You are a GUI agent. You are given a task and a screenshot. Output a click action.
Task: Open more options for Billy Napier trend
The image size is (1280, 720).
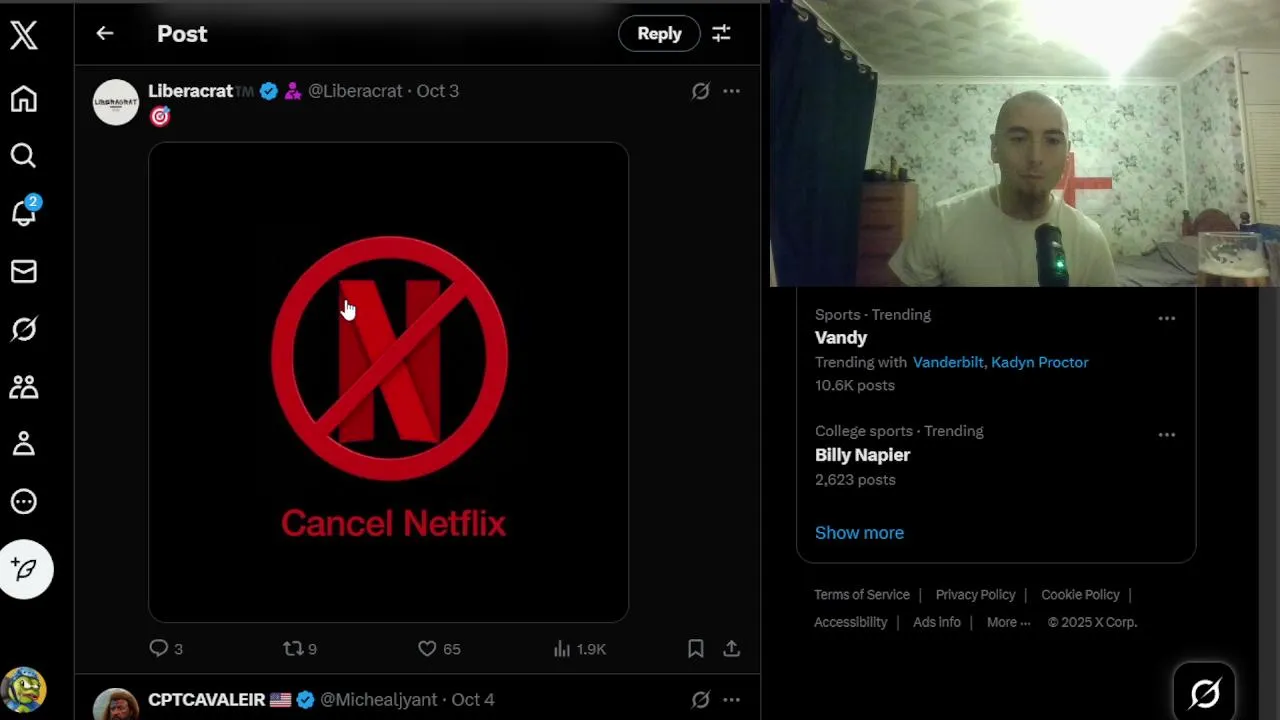click(x=1166, y=435)
